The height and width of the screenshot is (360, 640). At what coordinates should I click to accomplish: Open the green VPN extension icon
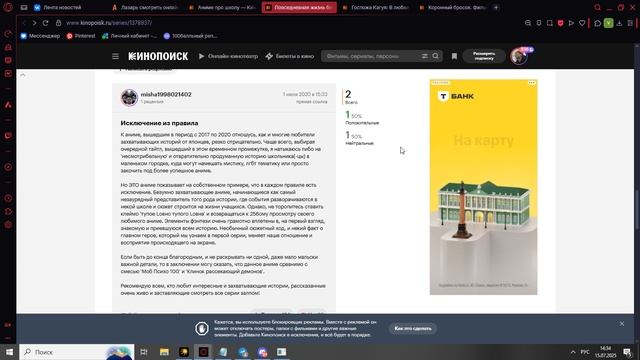click(x=608, y=23)
